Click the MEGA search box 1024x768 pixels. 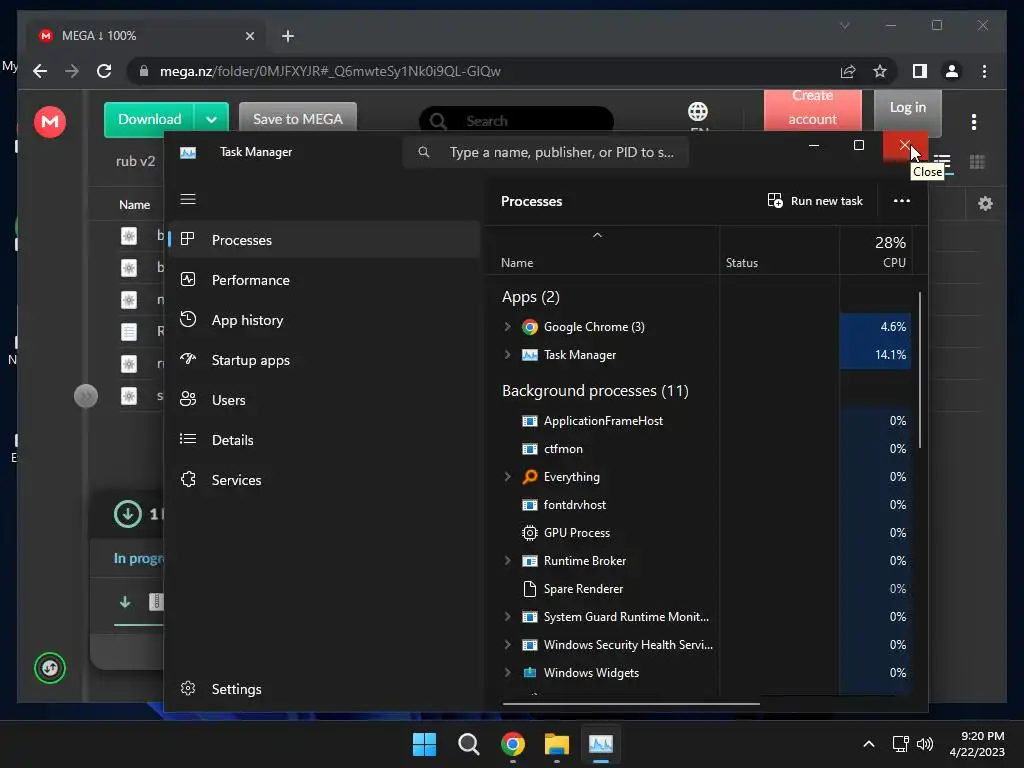pyautogui.click(x=516, y=121)
